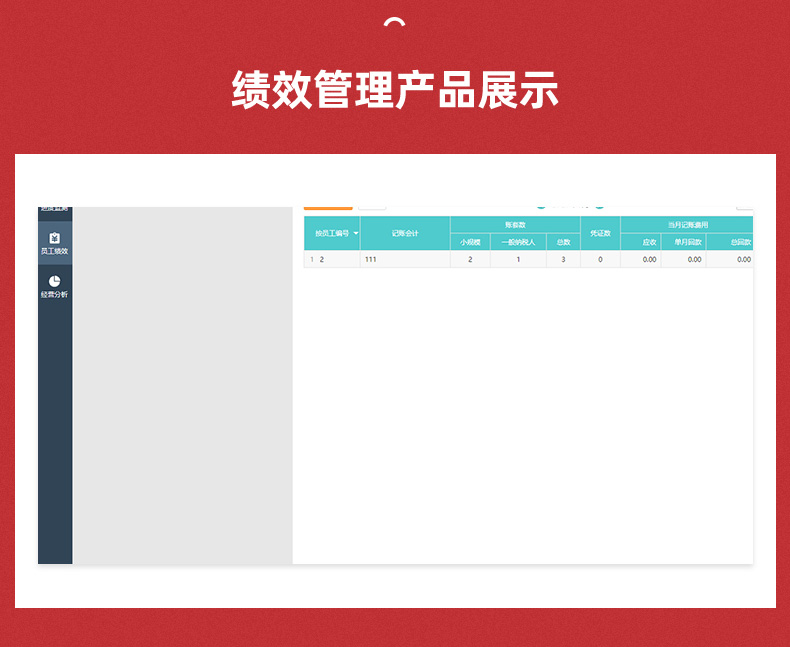Click the 凭证数 column header

601,233
